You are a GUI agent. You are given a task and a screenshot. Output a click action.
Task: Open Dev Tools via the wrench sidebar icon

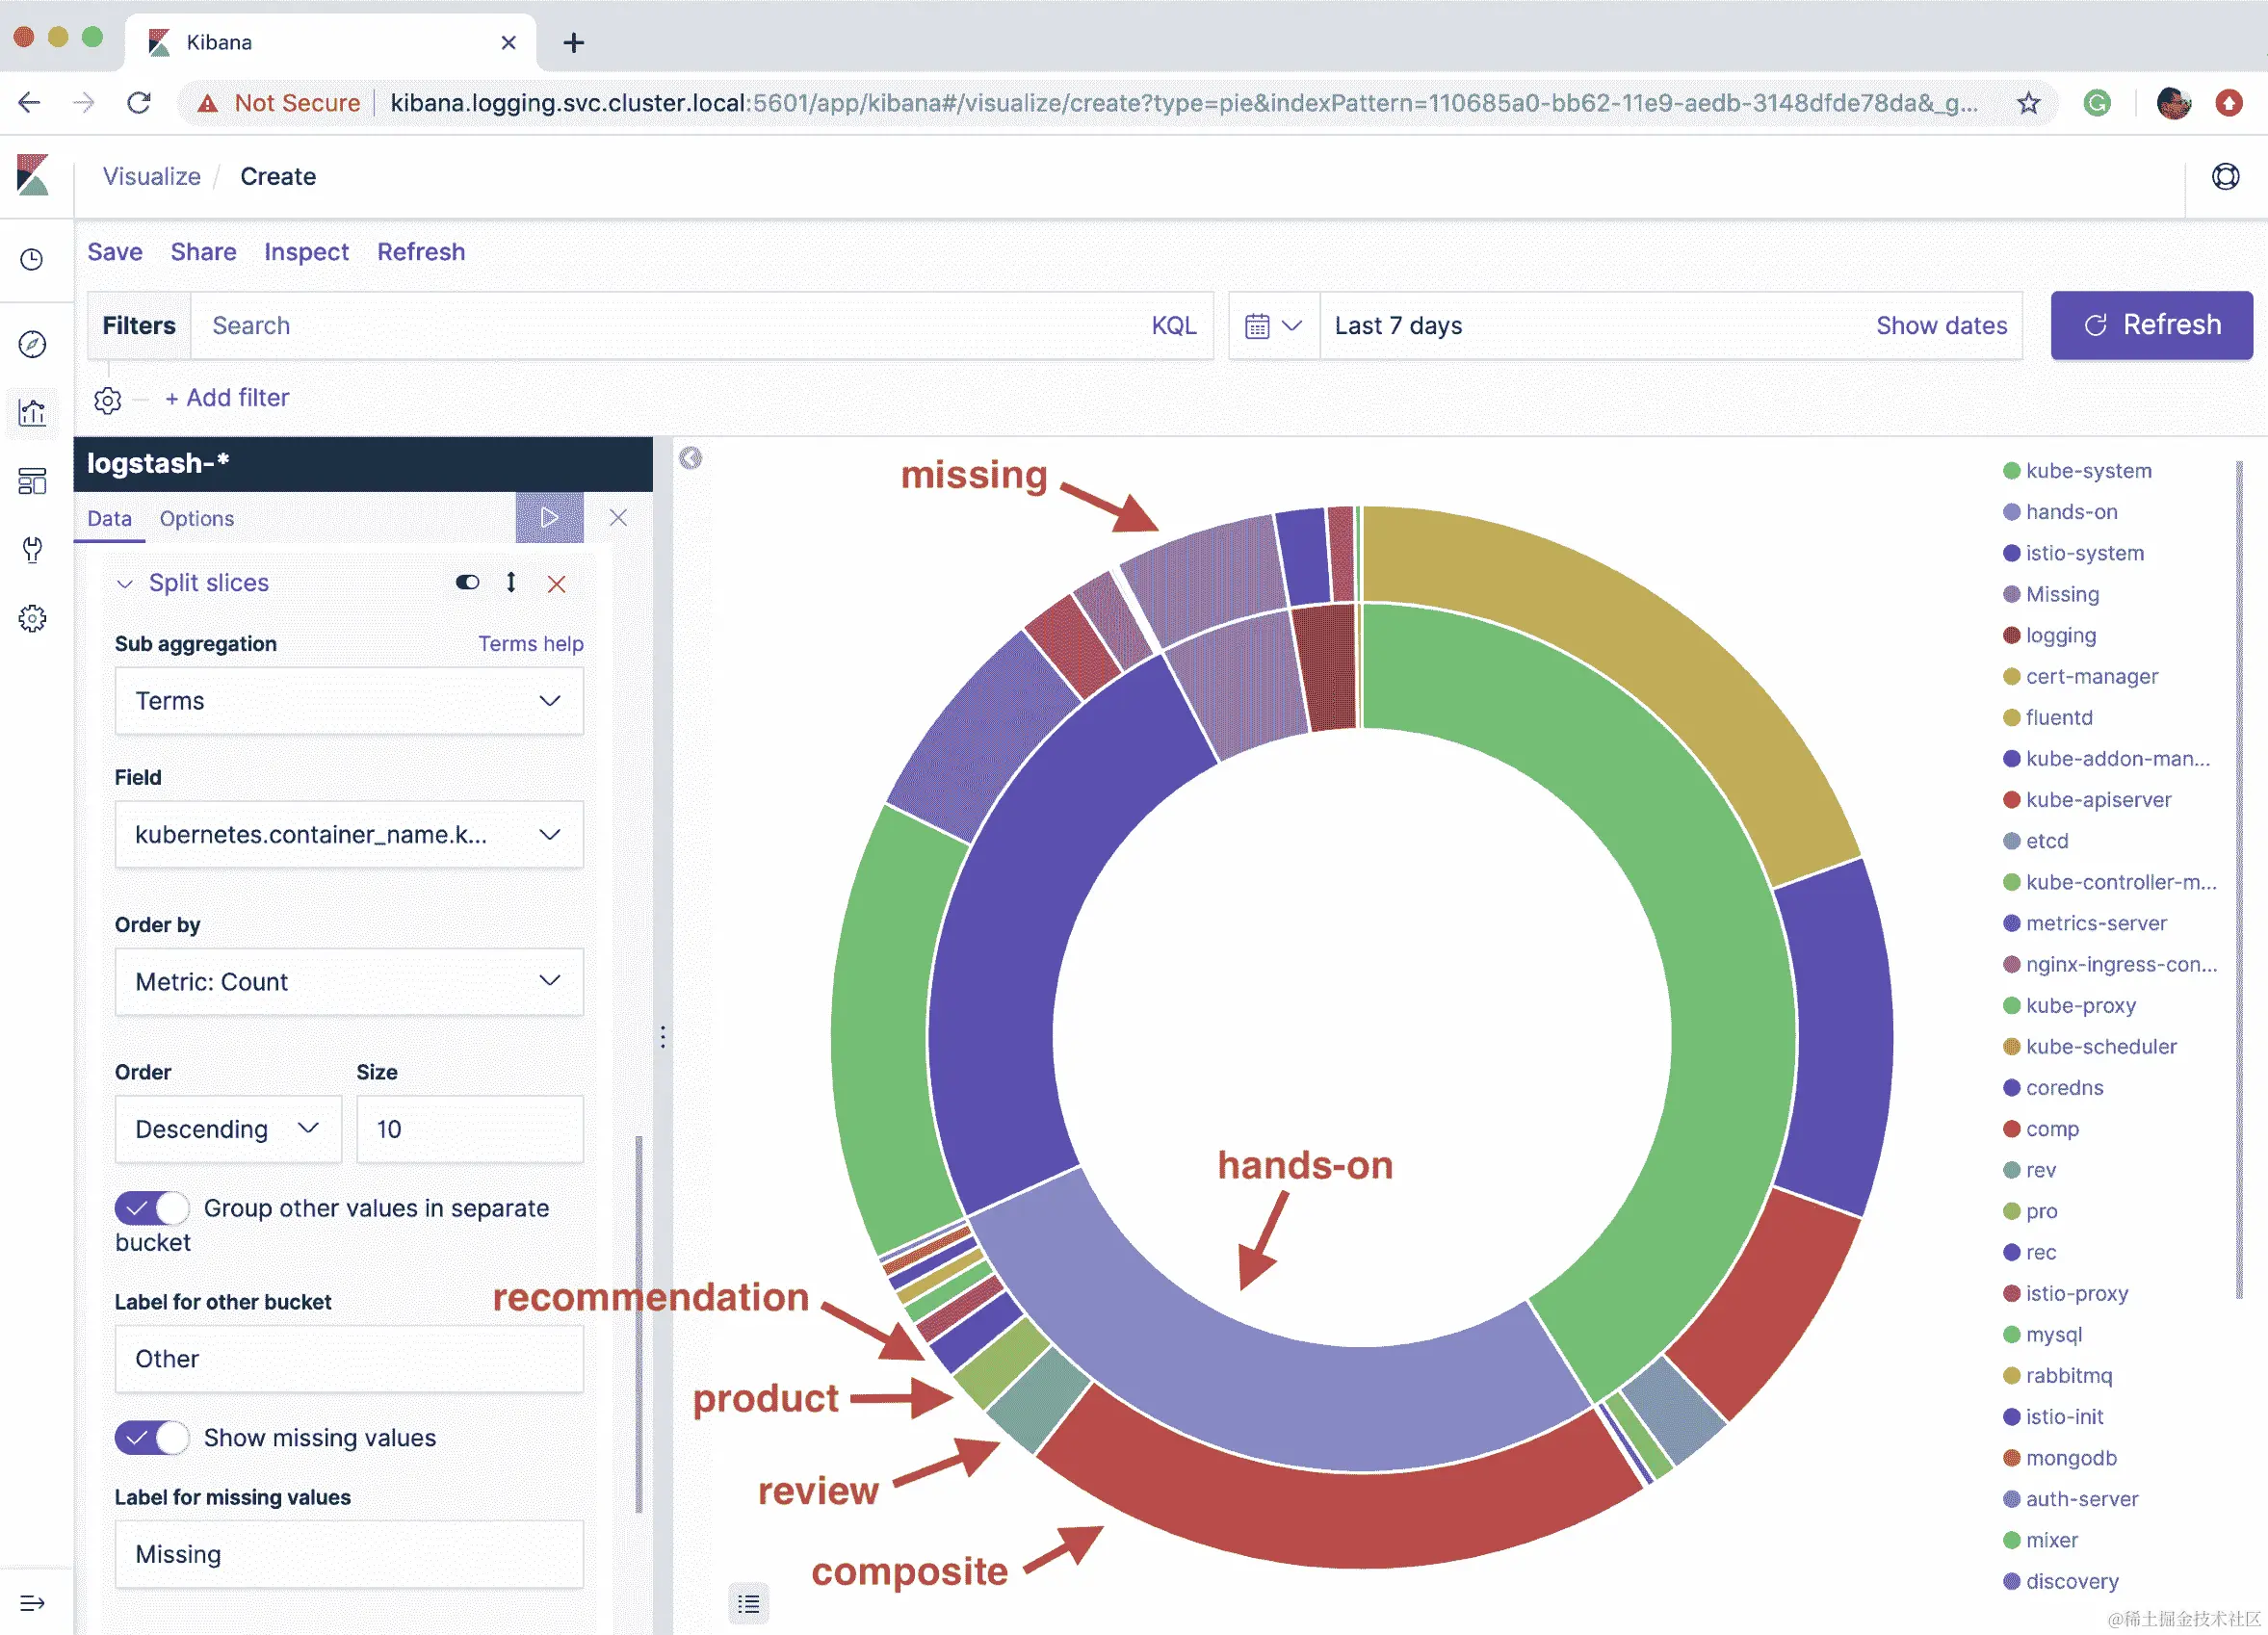[32, 549]
